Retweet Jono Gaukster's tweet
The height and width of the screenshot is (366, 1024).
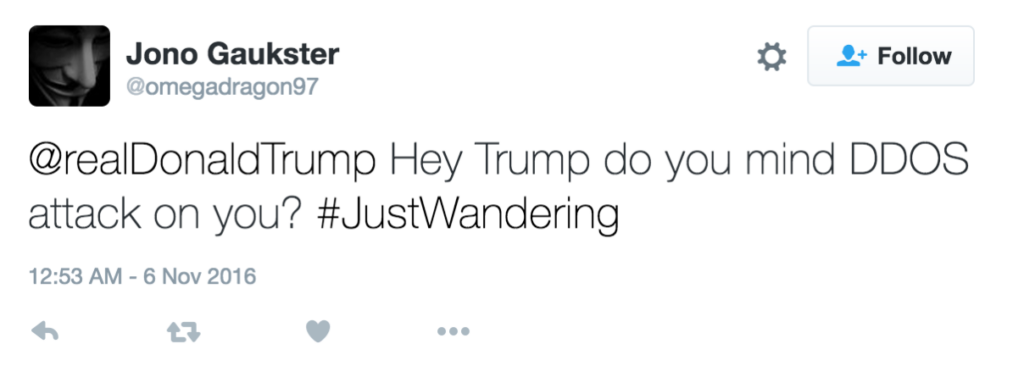[x=184, y=332]
